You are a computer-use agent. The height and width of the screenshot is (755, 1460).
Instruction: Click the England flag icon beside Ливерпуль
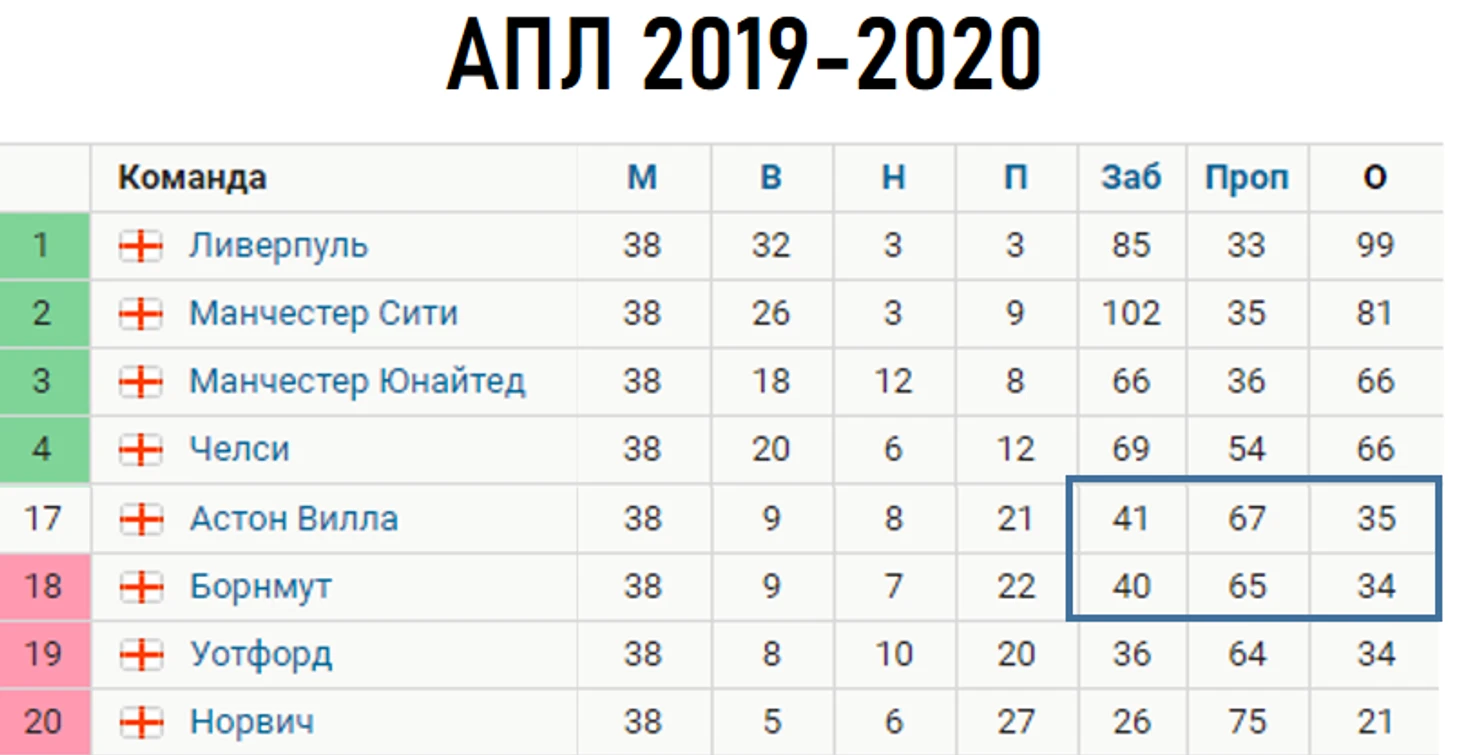click(x=141, y=246)
